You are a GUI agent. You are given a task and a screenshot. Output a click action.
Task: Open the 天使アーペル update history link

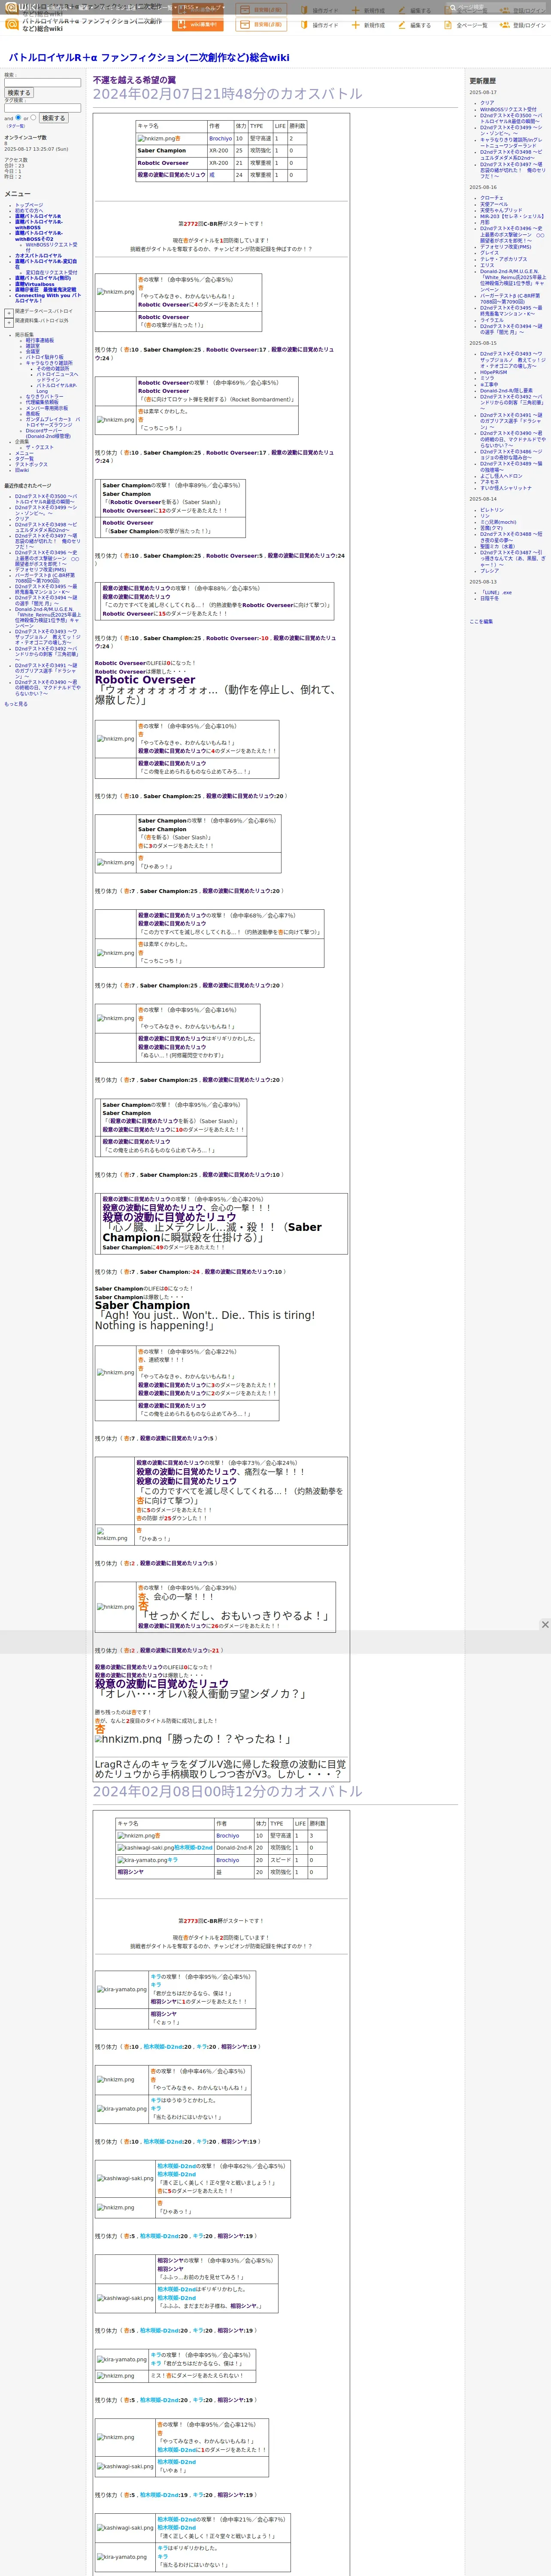(494, 204)
